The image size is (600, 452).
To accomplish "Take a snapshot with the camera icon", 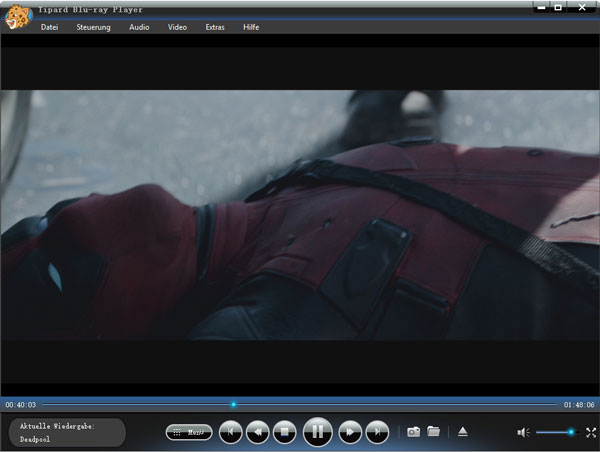I will click(413, 432).
